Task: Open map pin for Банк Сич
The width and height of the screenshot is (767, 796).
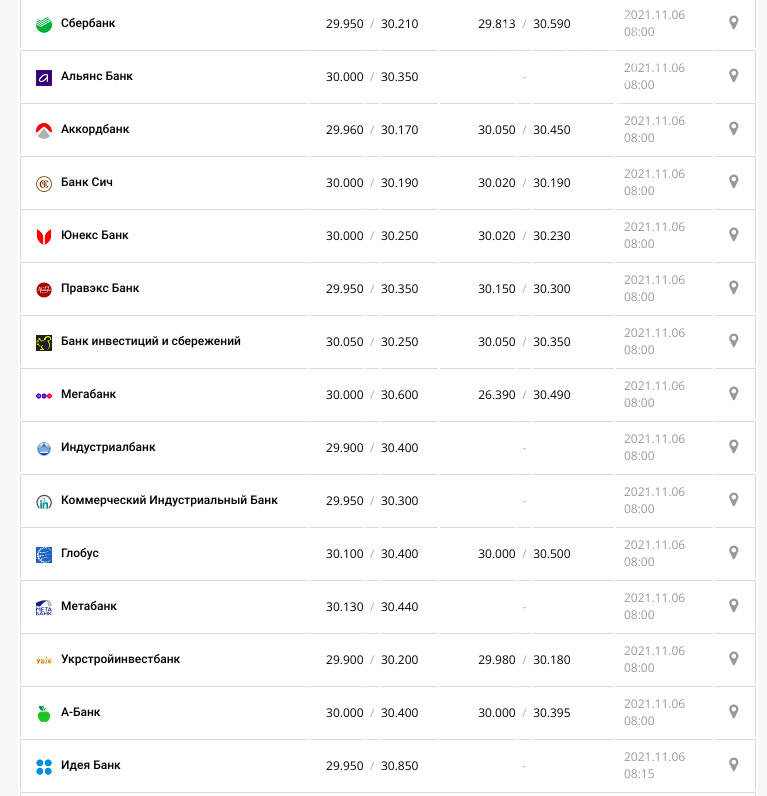Action: click(733, 181)
